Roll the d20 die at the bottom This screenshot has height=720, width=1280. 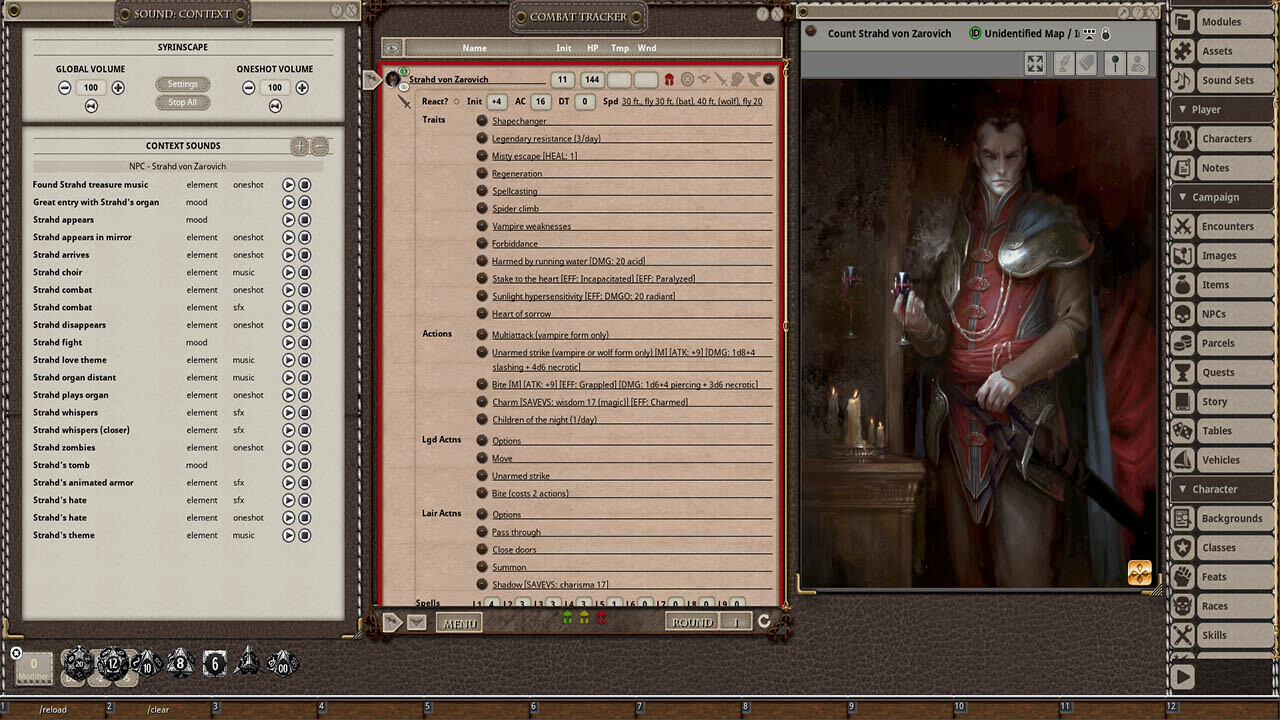[x=79, y=662]
